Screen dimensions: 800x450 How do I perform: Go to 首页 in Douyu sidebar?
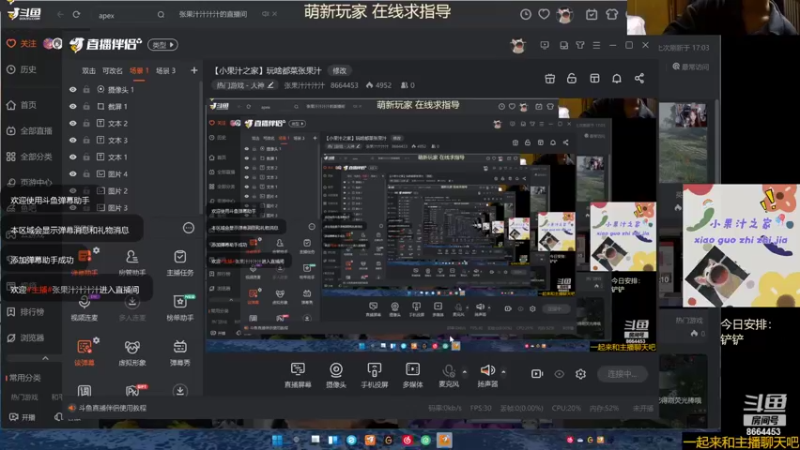(x=22, y=105)
